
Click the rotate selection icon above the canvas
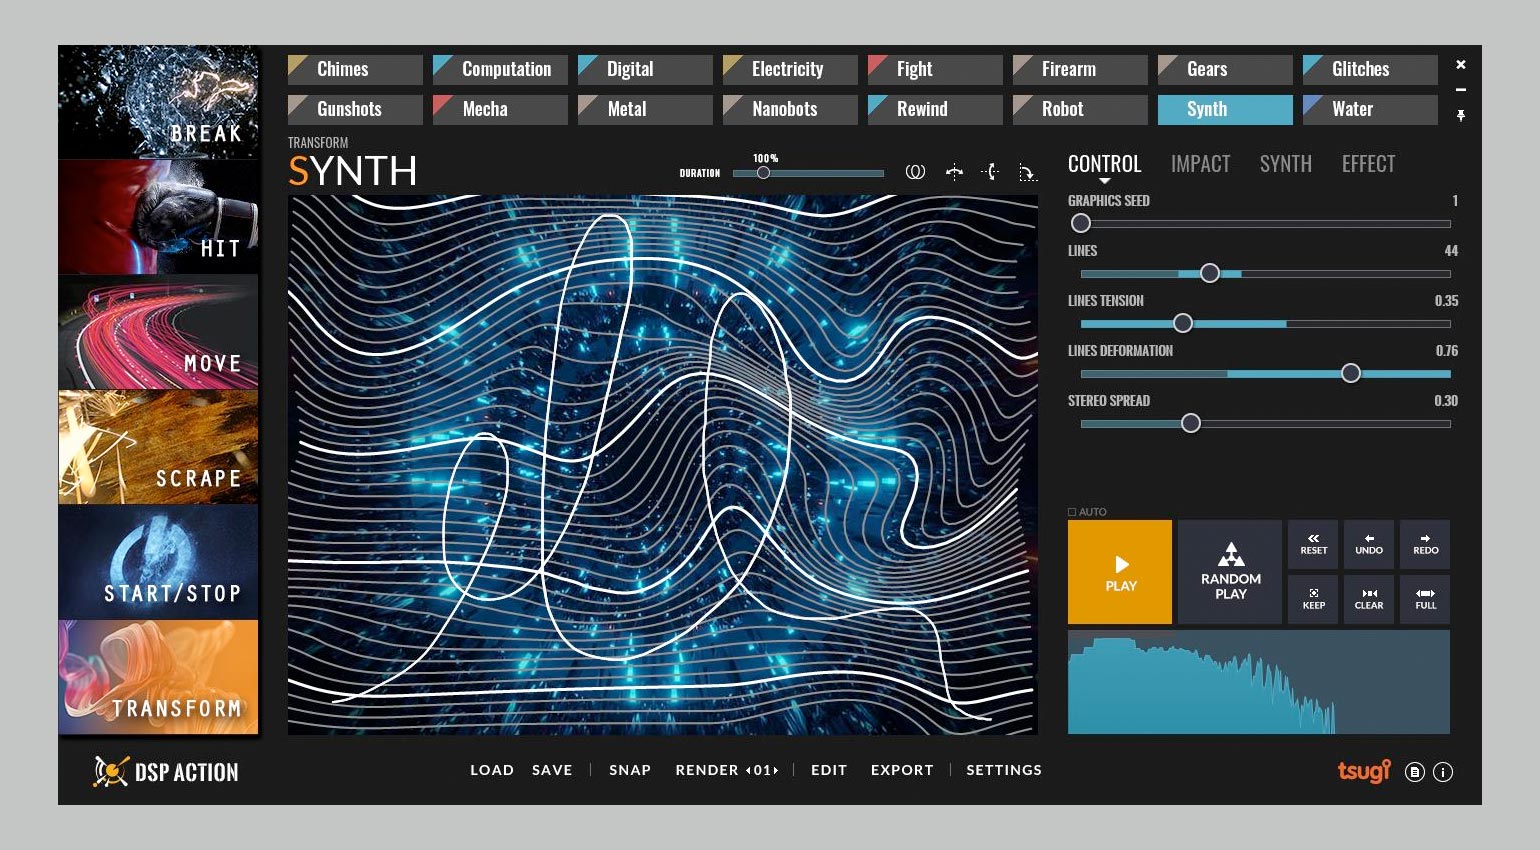(1027, 171)
